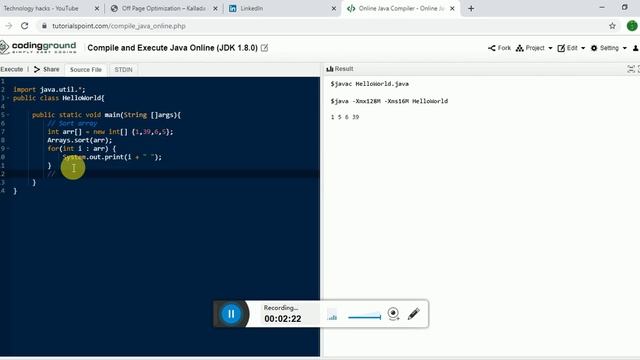
Task: Click the '// Sort array' comment
Action: pyautogui.click(x=72, y=123)
